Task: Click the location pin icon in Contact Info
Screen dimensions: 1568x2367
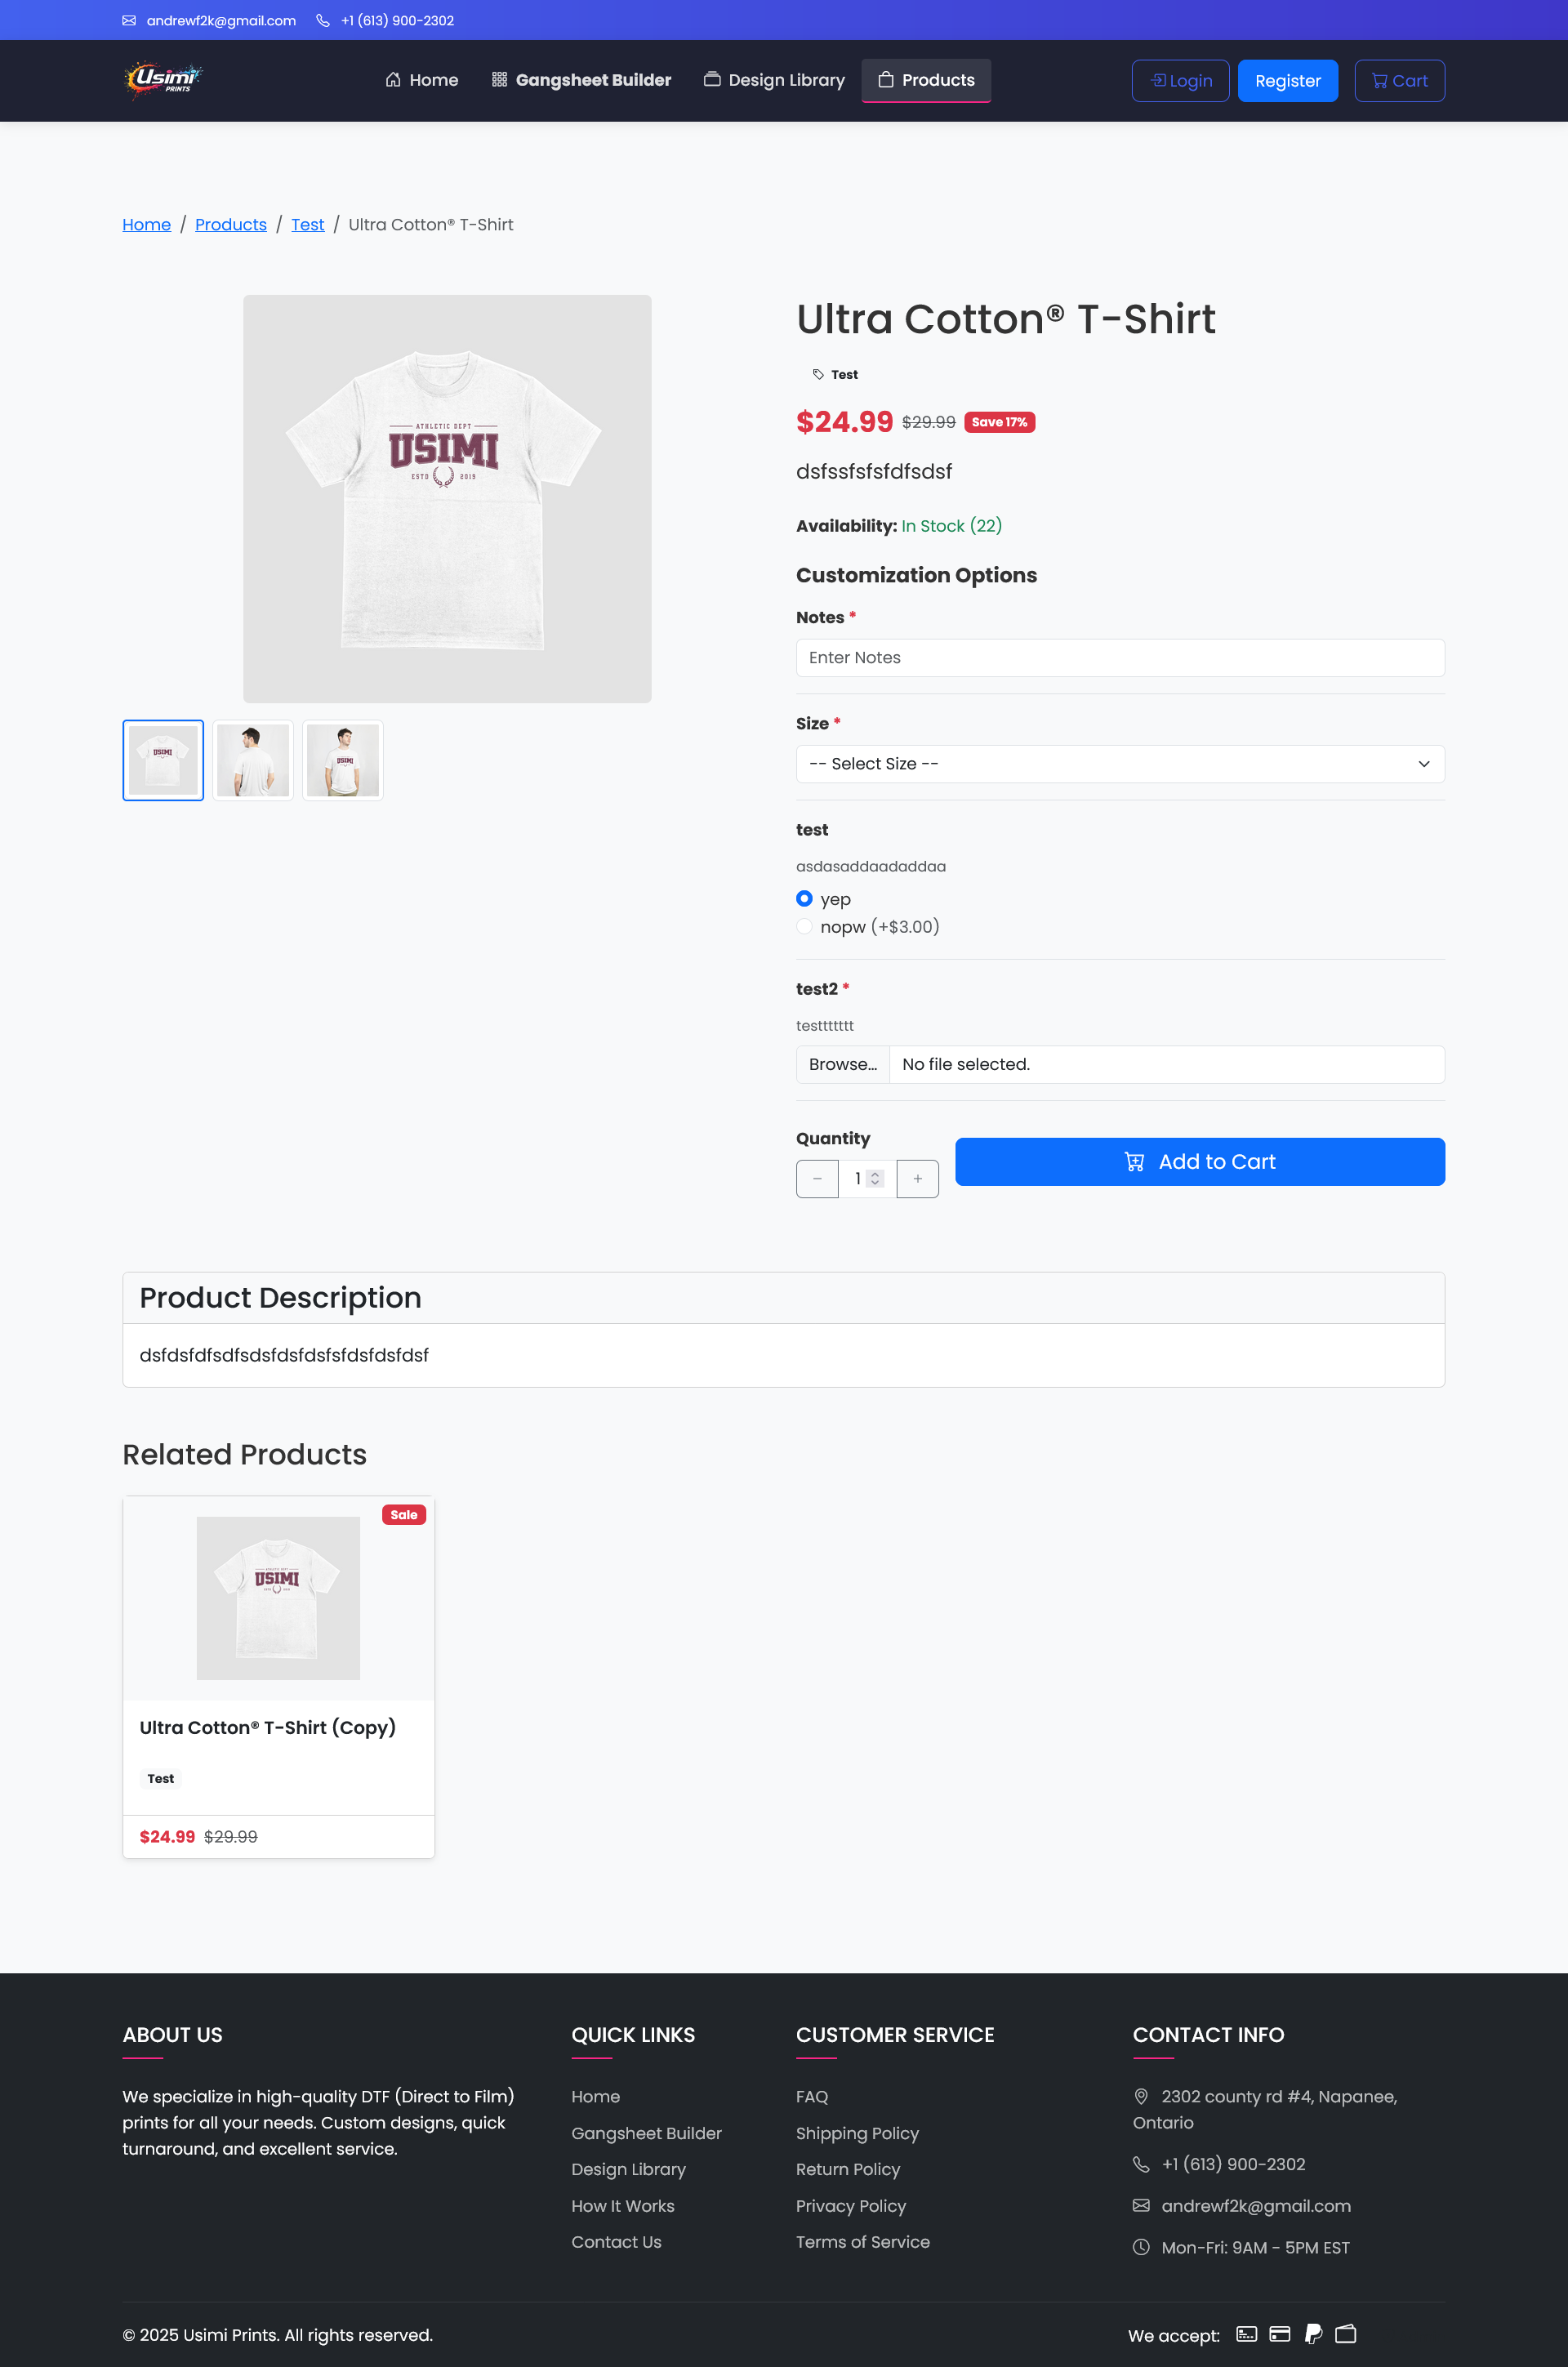Action: [x=1141, y=2096]
